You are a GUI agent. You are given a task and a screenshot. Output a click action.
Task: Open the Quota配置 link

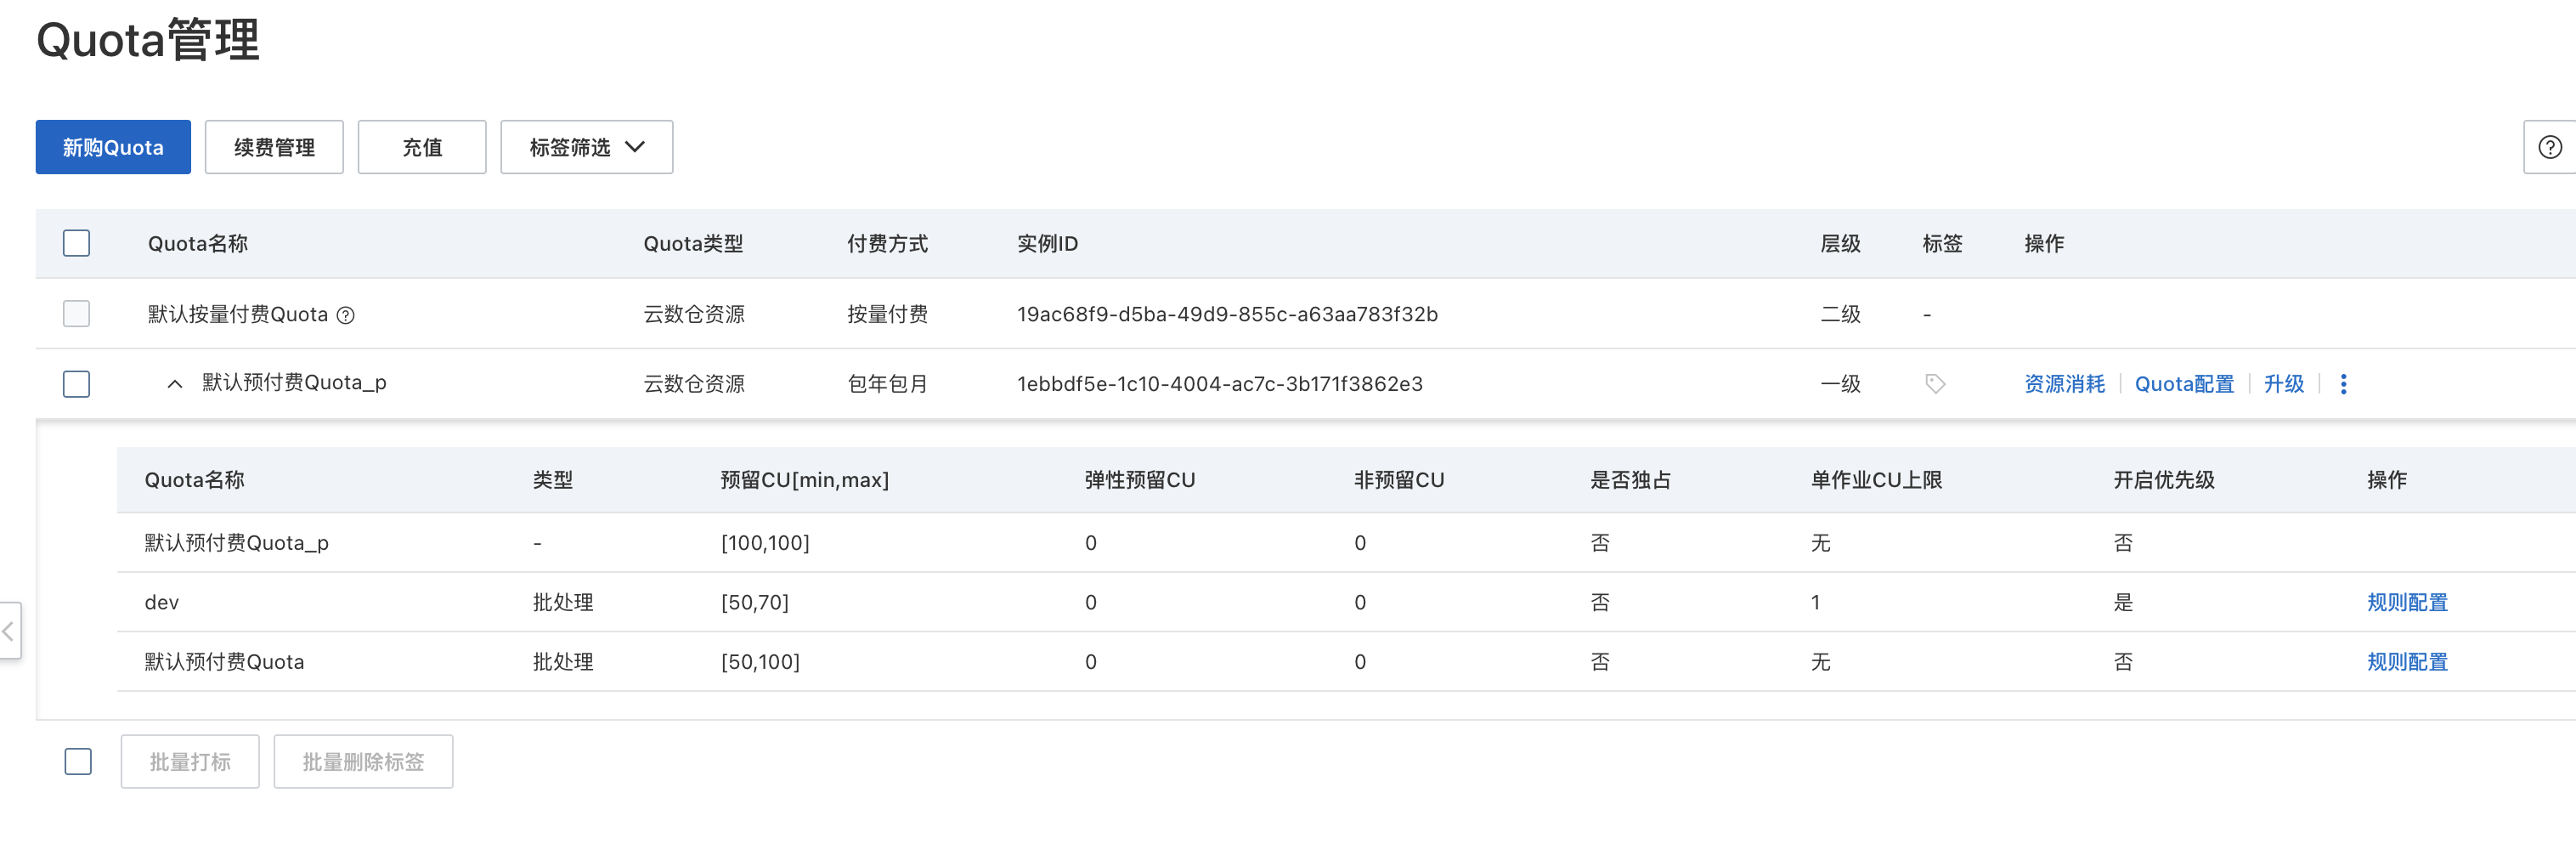tap(2184, 384)
